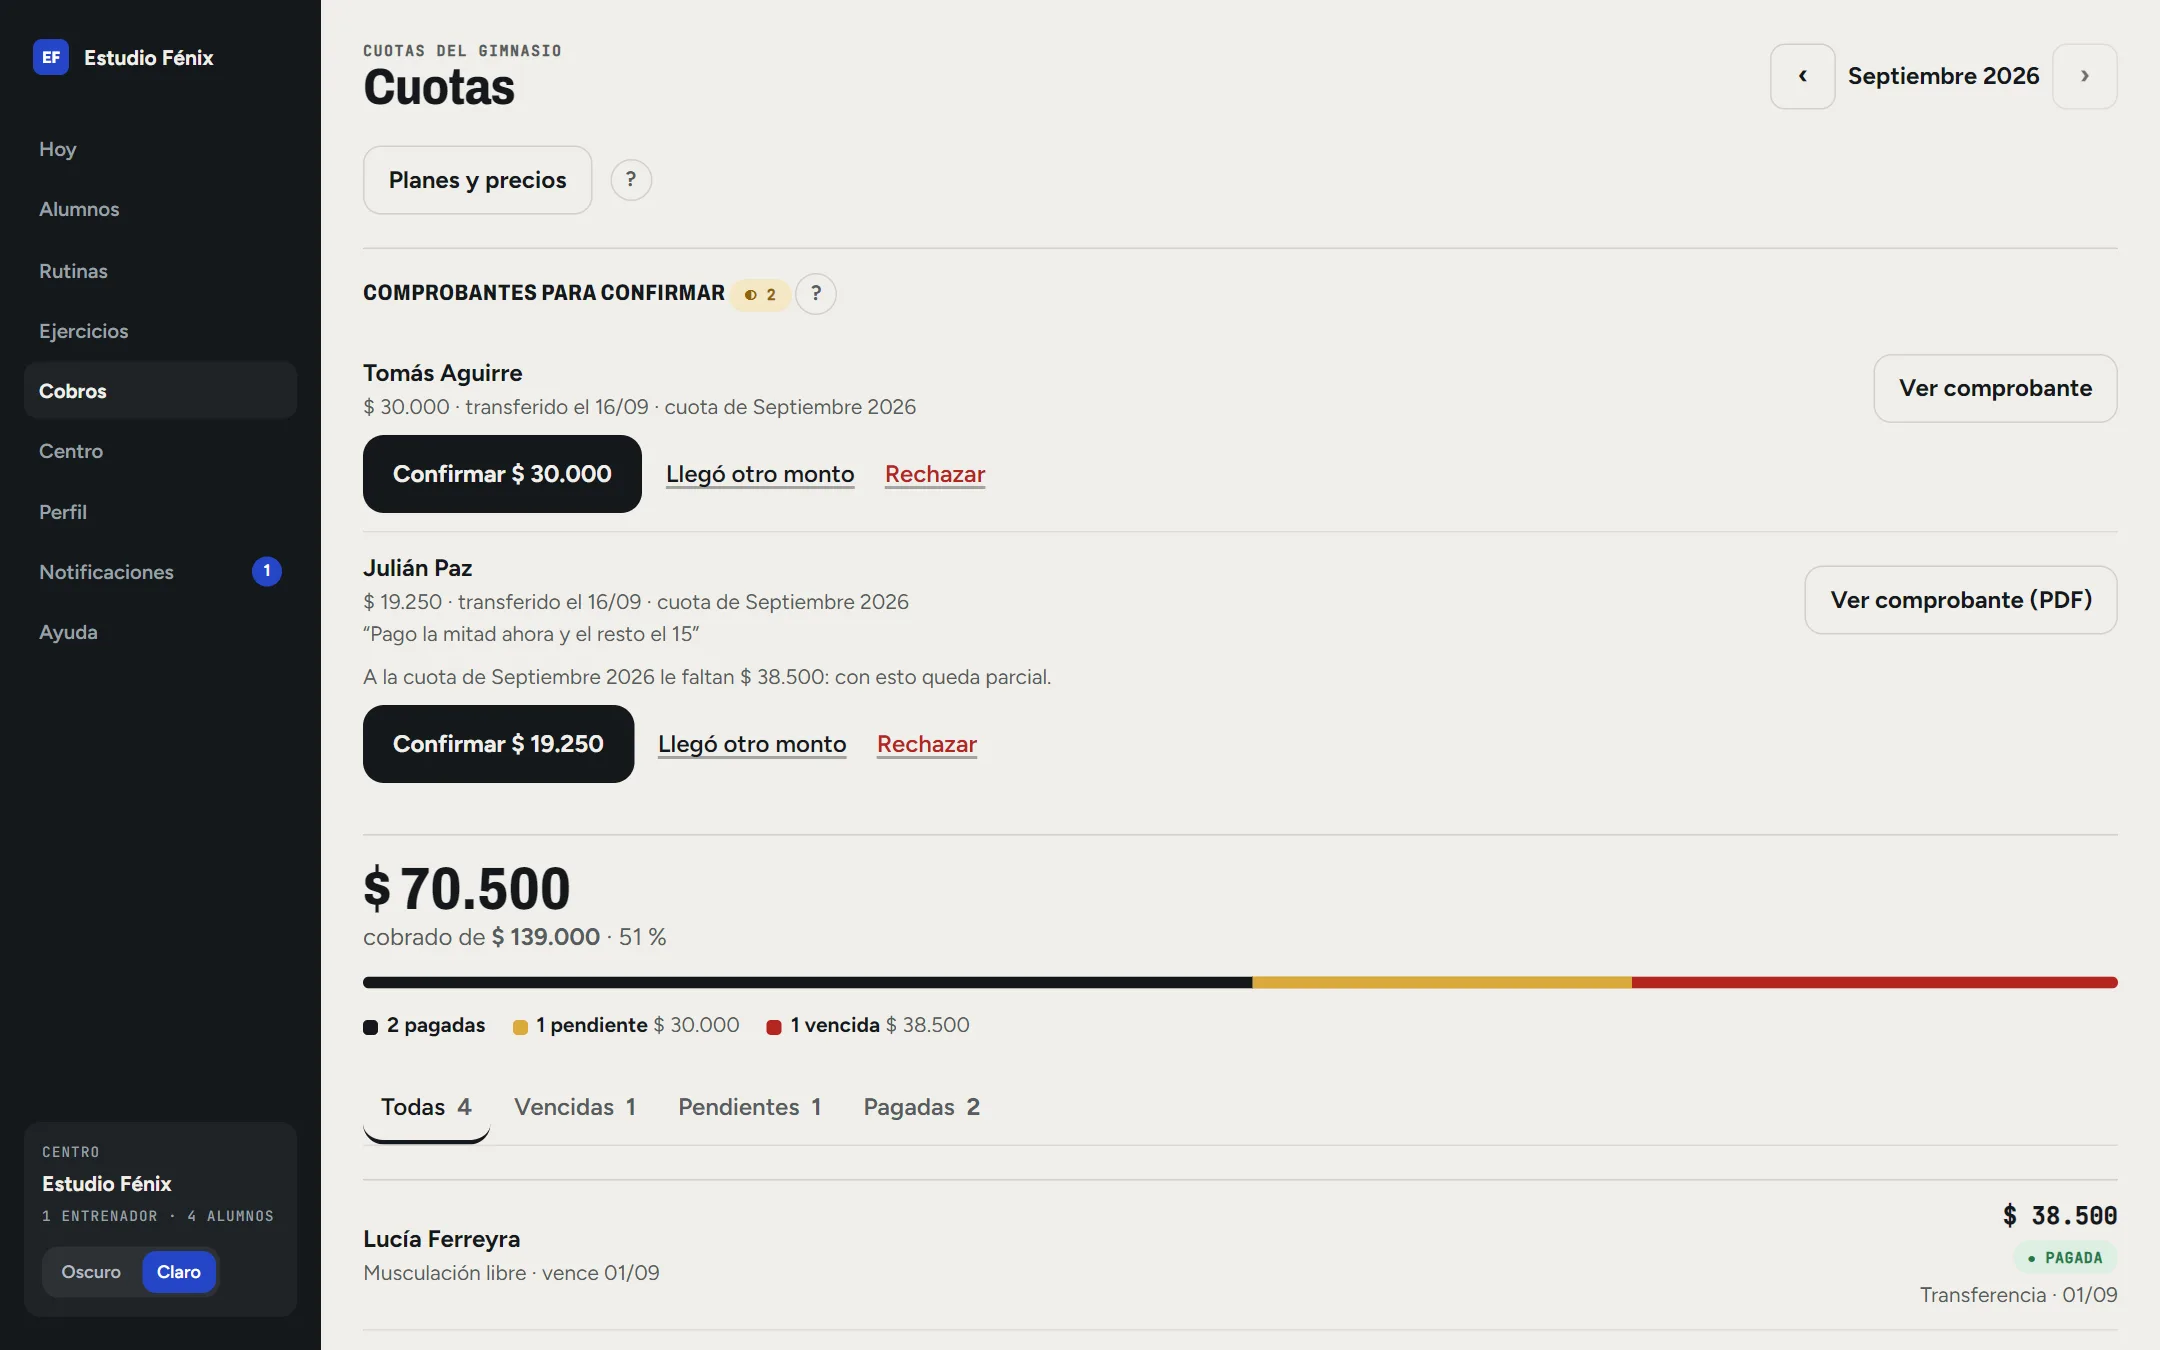
Task: Click the EF logo icon of Estudio Fénix
Action: click(x=51, y=57)
